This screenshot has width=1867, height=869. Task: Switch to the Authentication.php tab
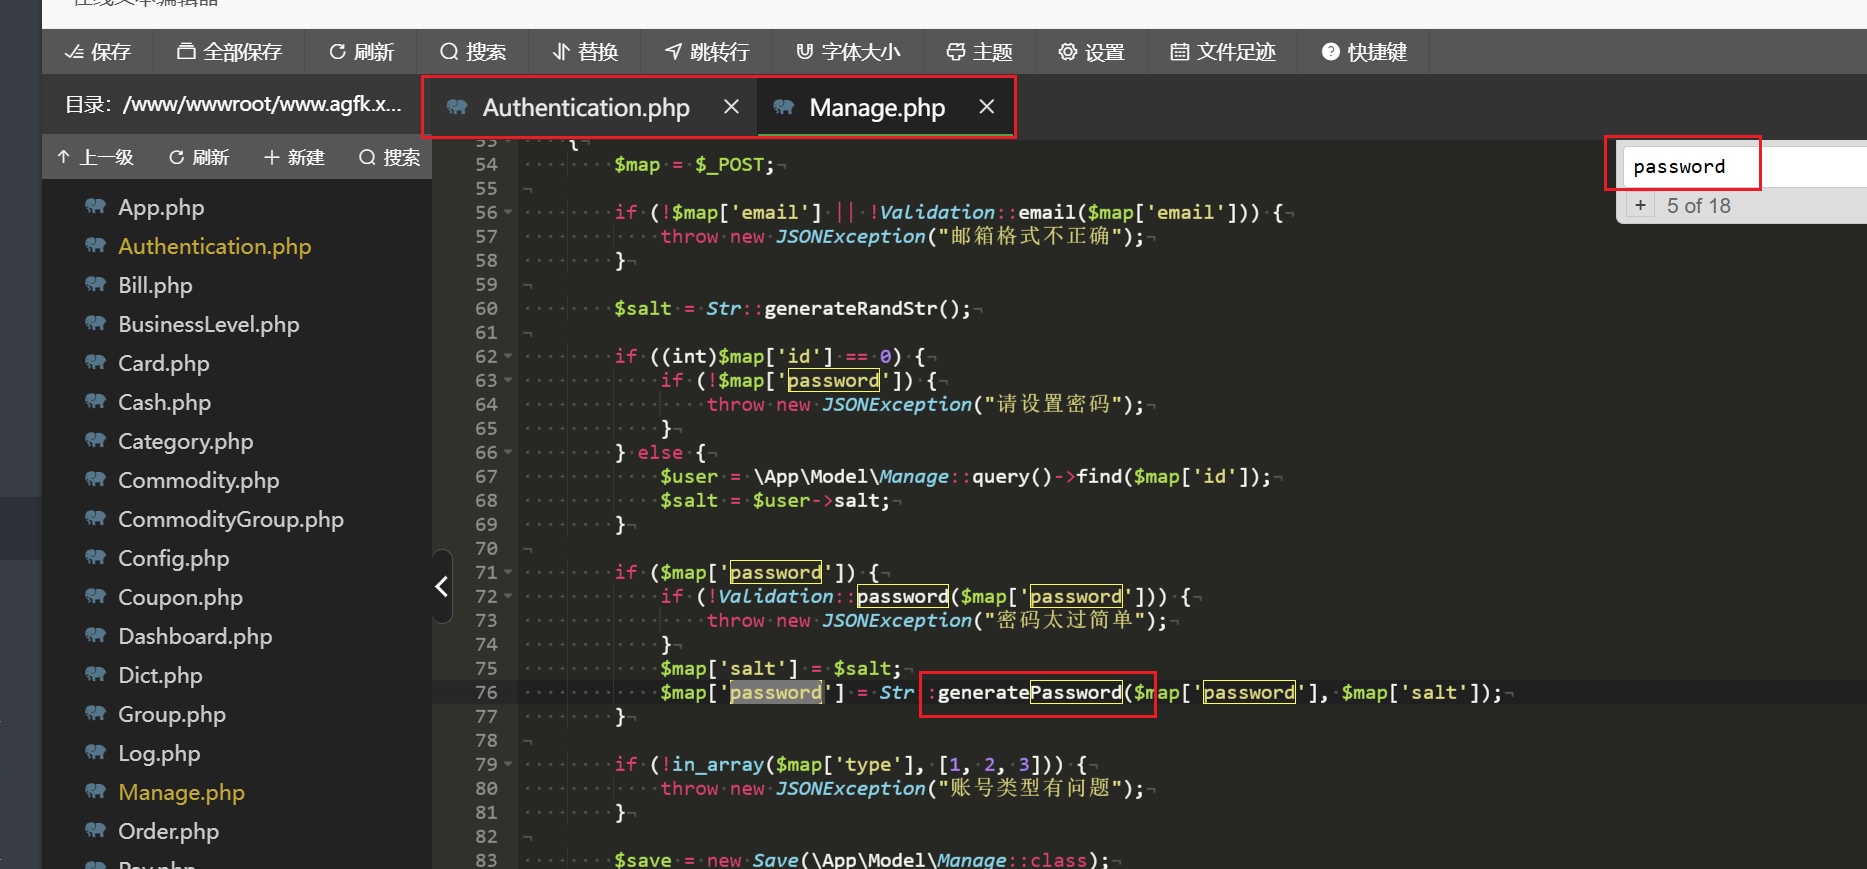585,108
